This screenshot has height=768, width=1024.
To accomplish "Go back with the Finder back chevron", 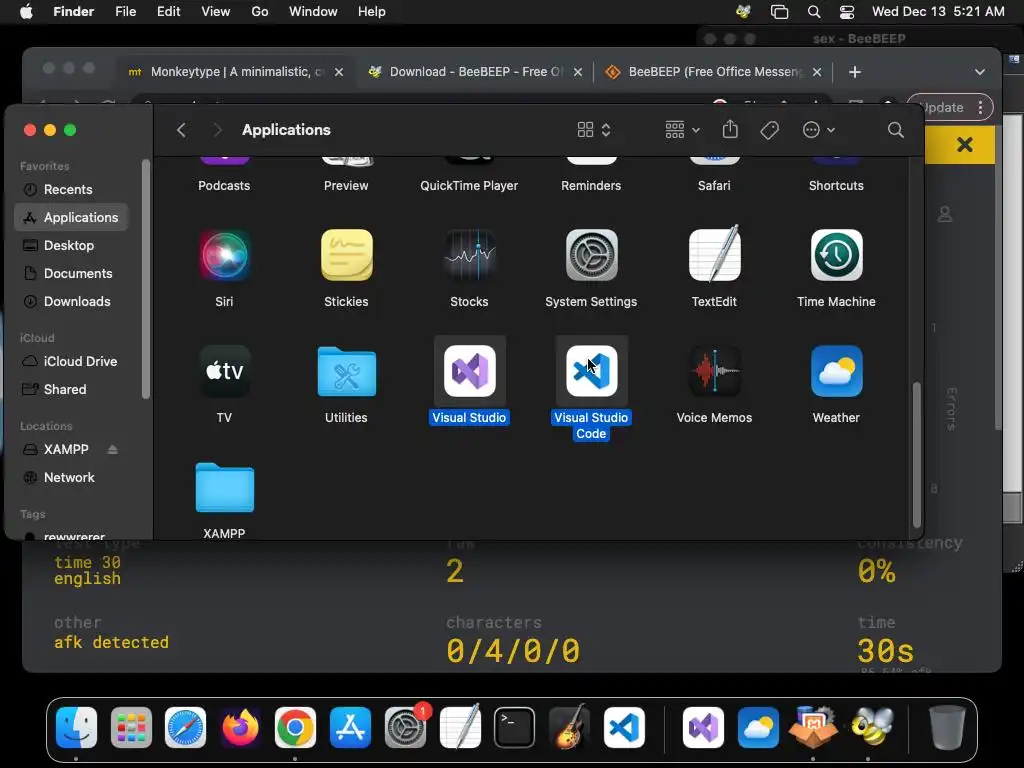I will (x=182, y=130).
